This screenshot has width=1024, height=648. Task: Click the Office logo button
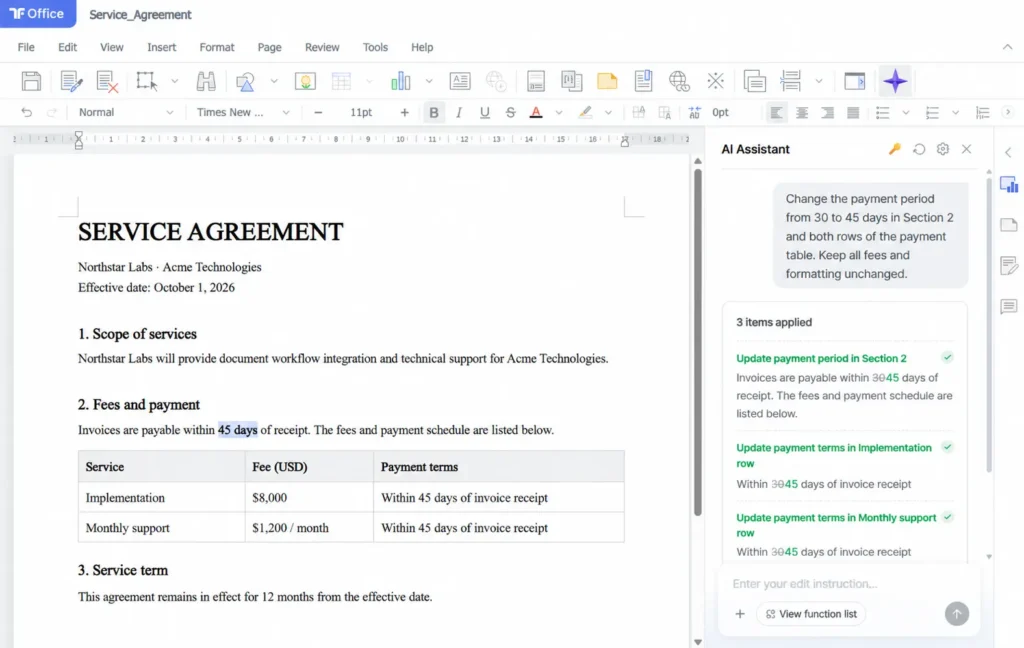37,14
